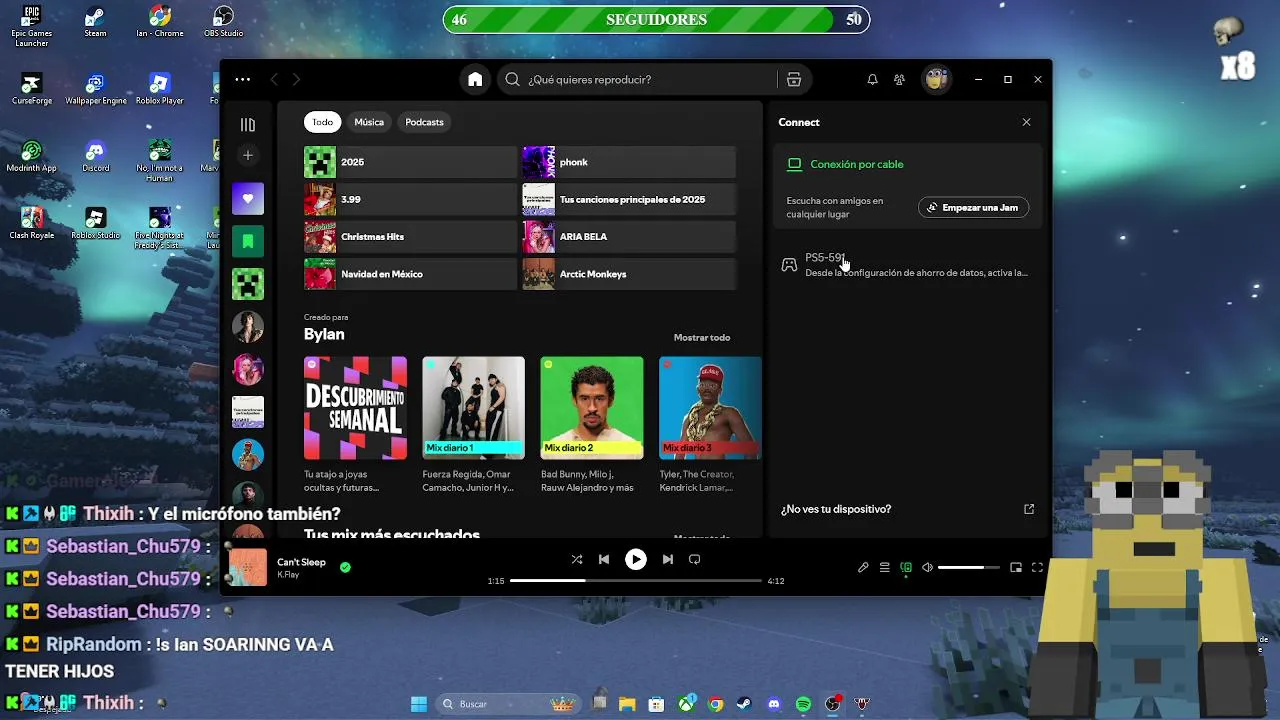Open the Steam desktop shortcut
Screen dimensions: 1280x720
95,22
